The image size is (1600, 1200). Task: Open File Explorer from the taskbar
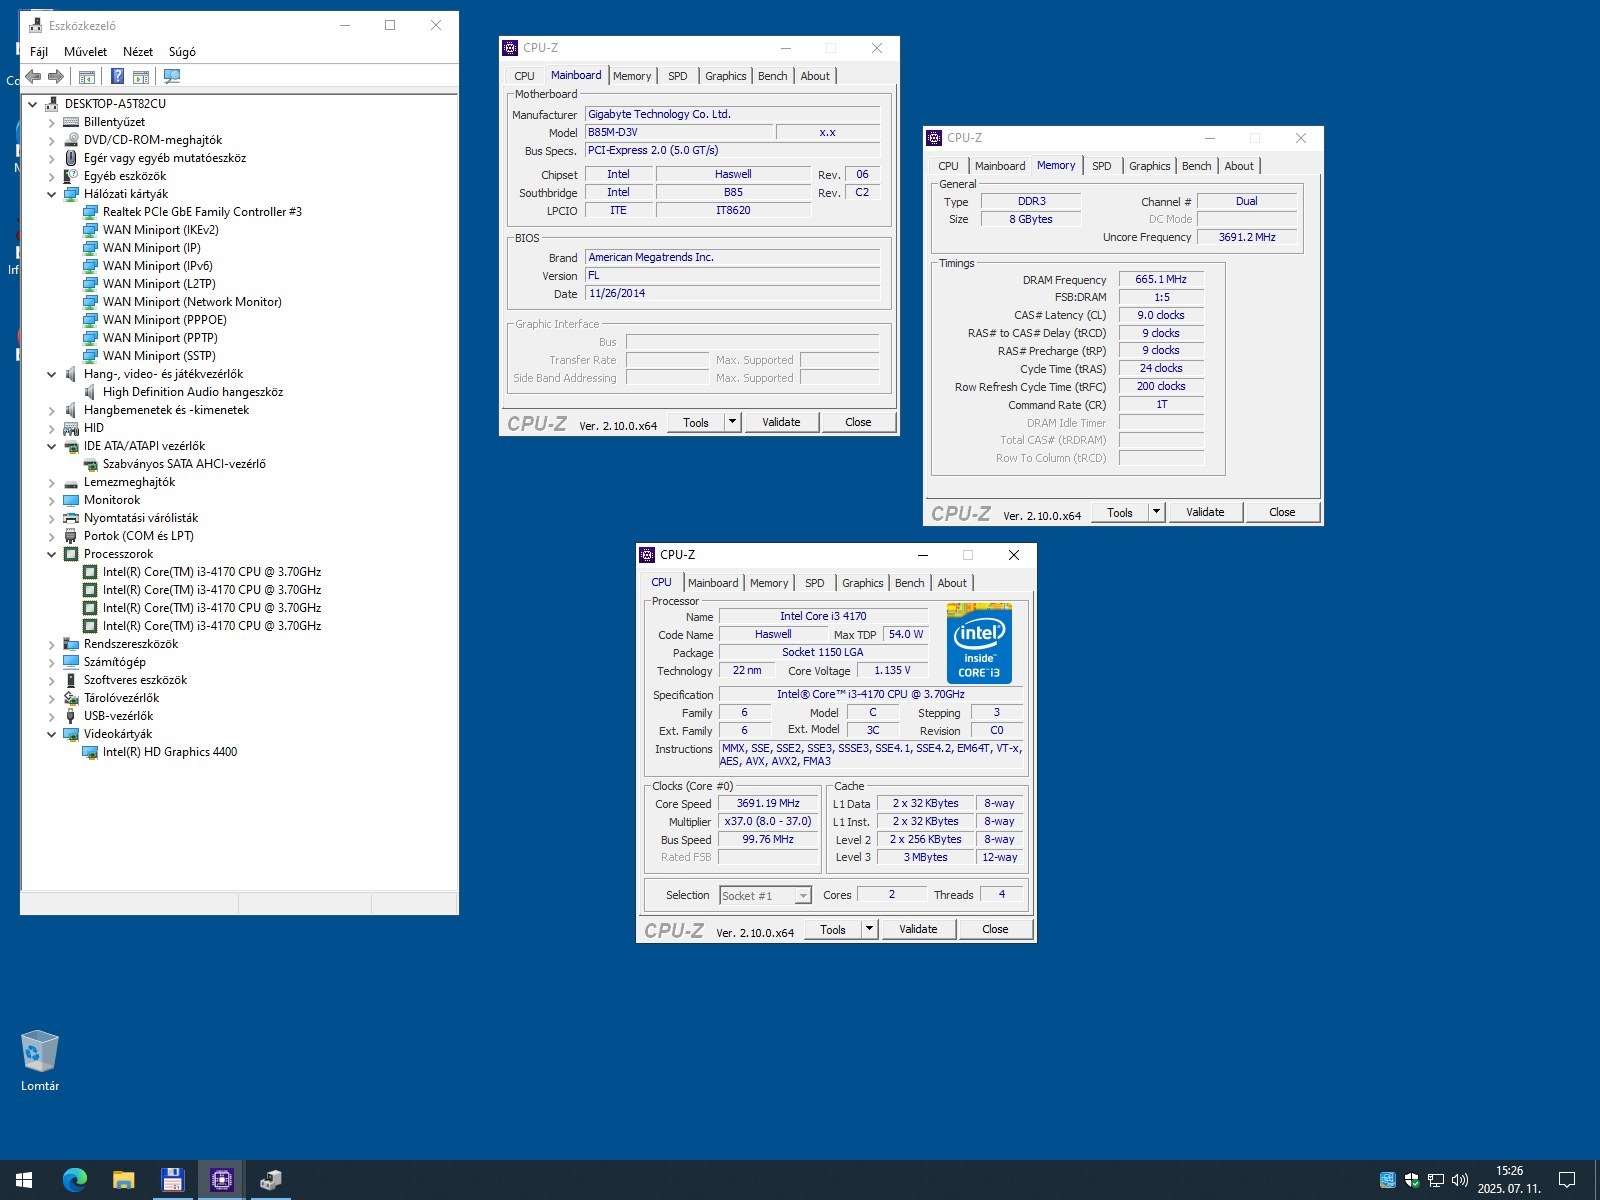(x=123, y=1180)
